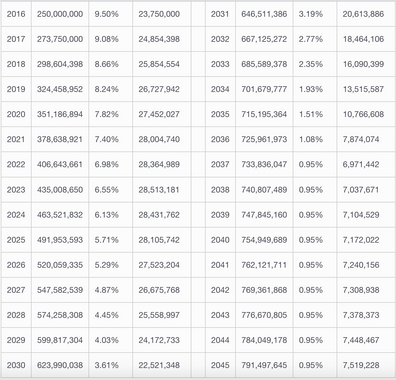Select the 2023 year cell
The height and width of the screenshot is (380, 396).
(16, 190)
